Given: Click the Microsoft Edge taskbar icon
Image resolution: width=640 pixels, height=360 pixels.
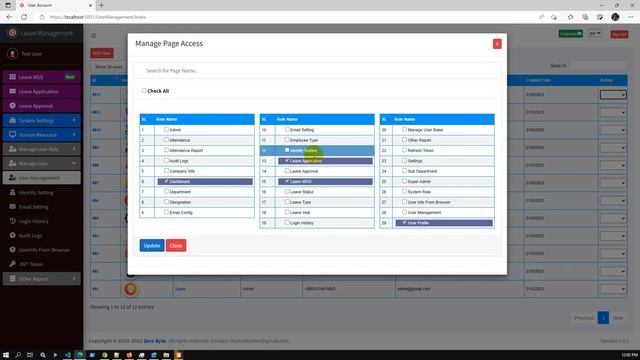Looking at the screenshot, I should (80, 355).
